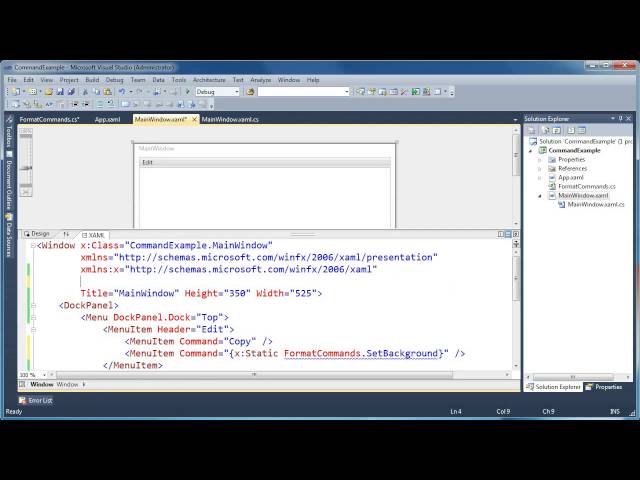
Task: Switch to the Properties panel tab
Action: tap(604, 387)
